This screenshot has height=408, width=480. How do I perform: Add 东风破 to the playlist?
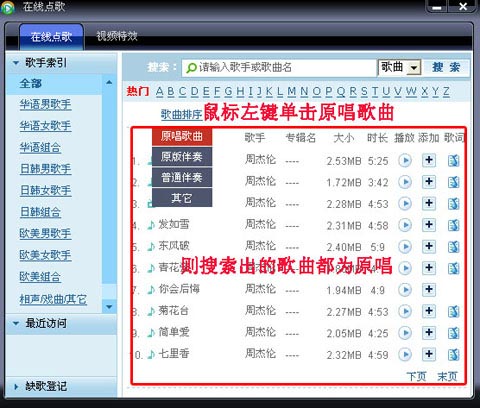(x=429, y=247)
